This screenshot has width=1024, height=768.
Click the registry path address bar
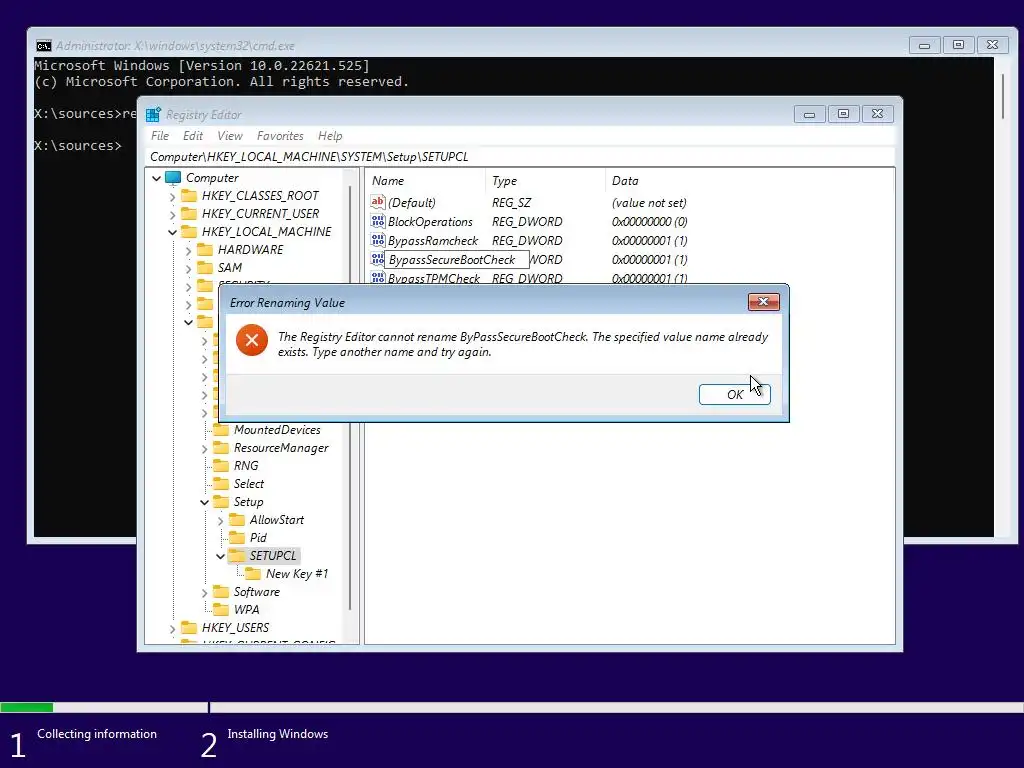coord(520,157)
